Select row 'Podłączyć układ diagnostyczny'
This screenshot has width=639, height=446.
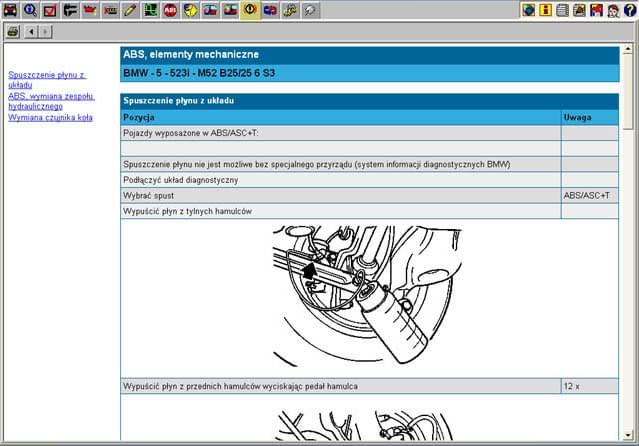coord(341,180)
